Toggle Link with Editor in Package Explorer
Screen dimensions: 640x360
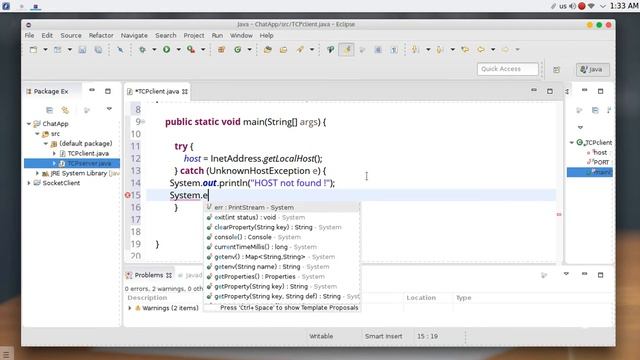point(65,110)
